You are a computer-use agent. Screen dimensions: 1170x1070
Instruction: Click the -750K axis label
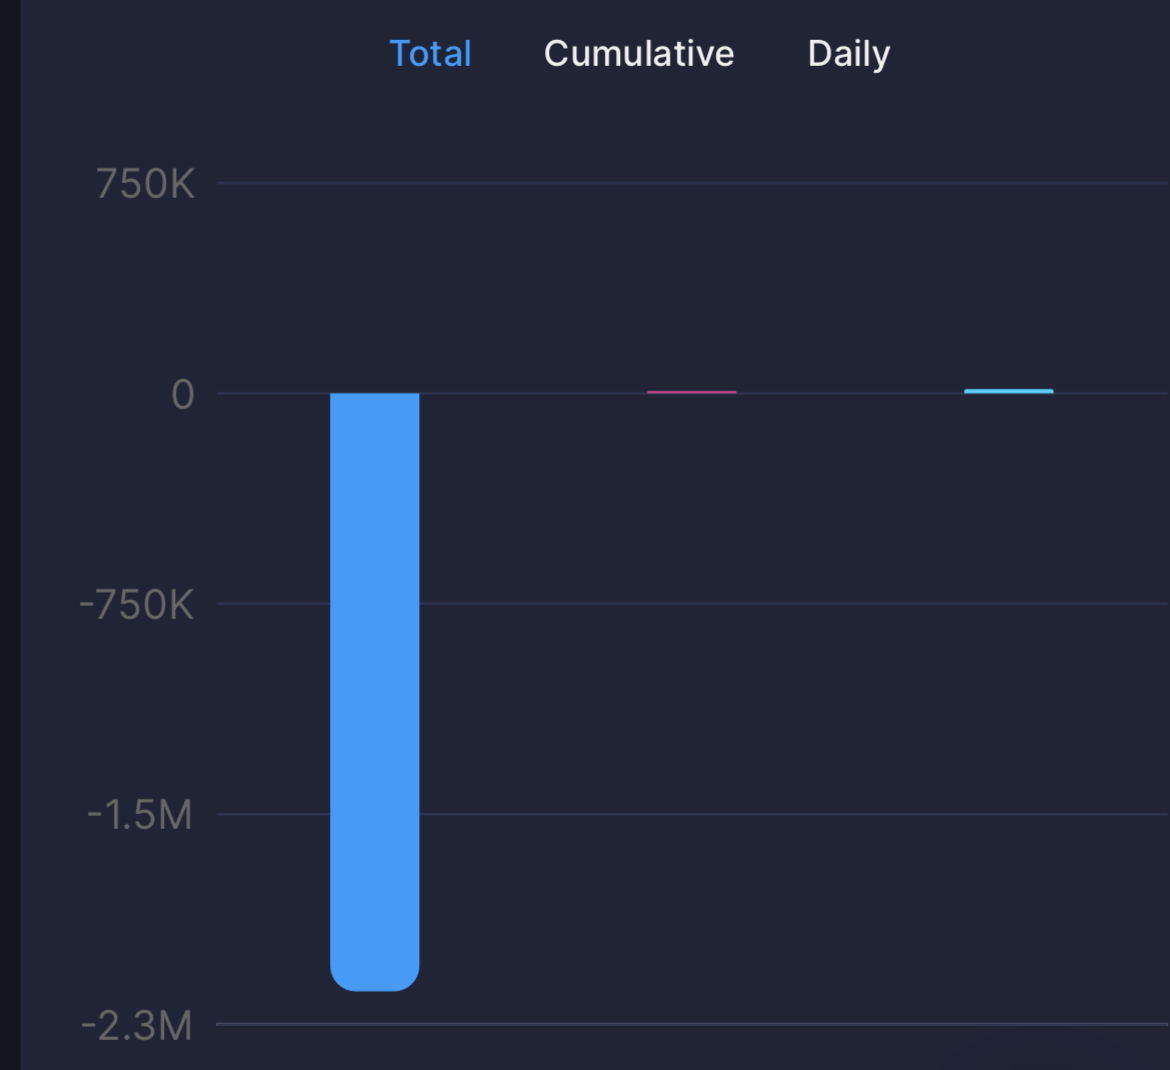pyautogui.click(x=137, y=604)
